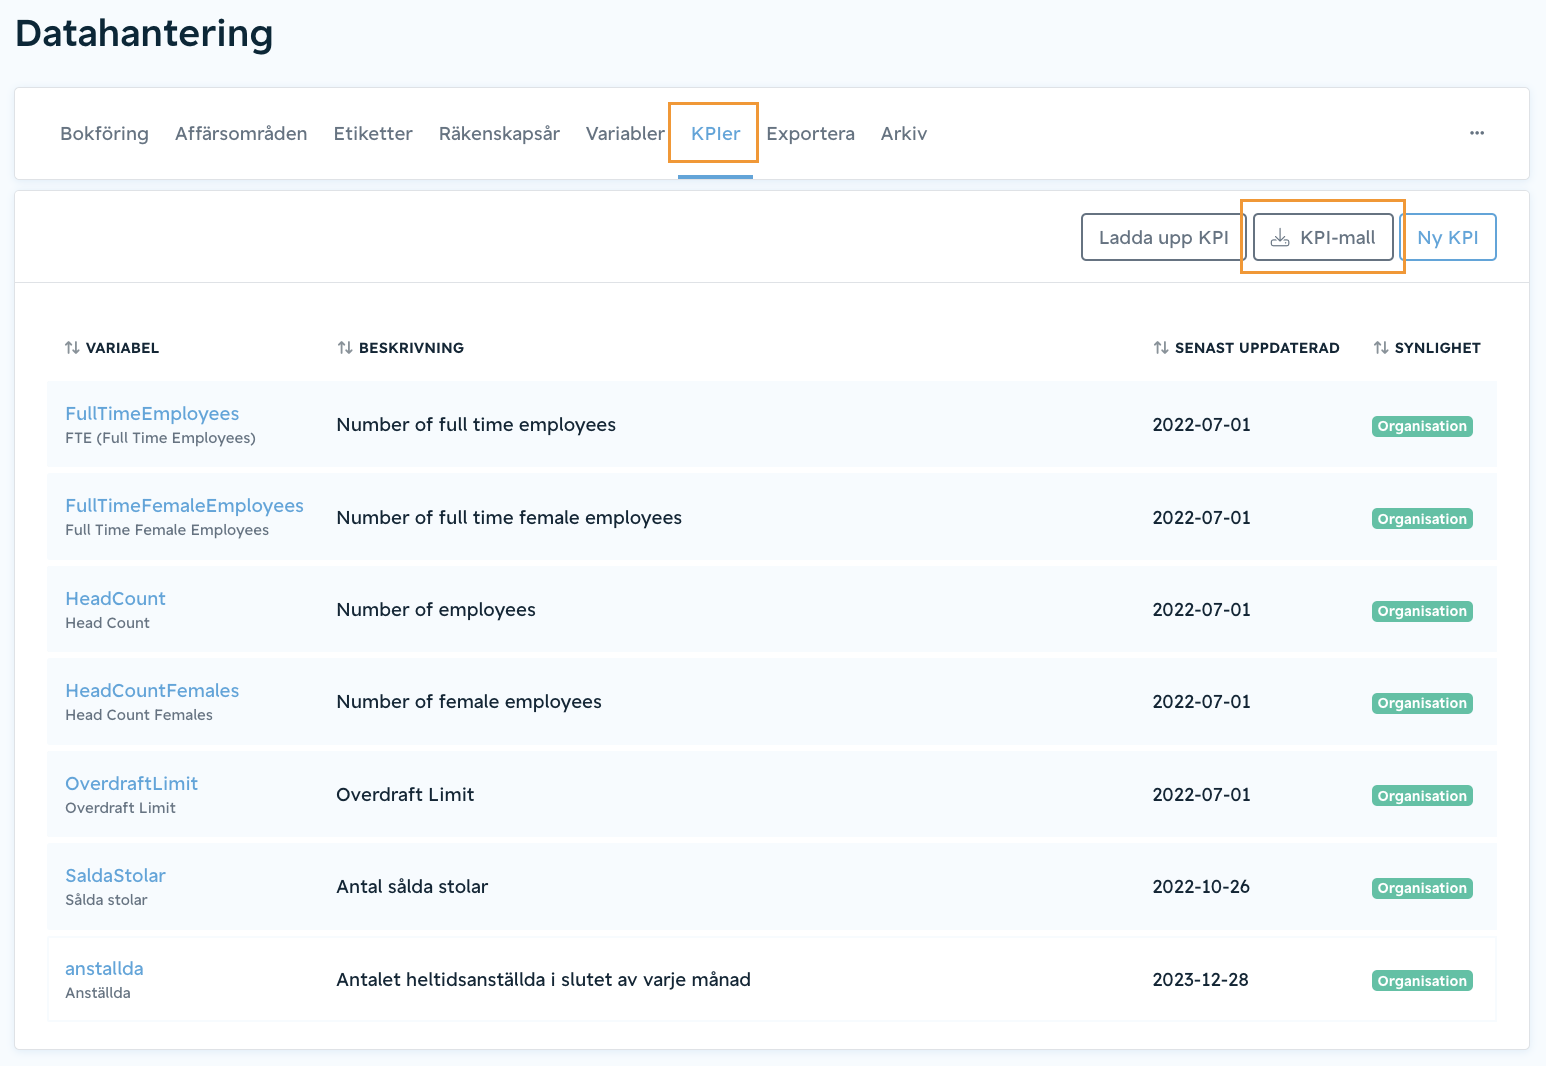Screen dimensions: 1546x1066
Task: Click the sort arrows icon beside VARIABEL
Action: (72, 348)
